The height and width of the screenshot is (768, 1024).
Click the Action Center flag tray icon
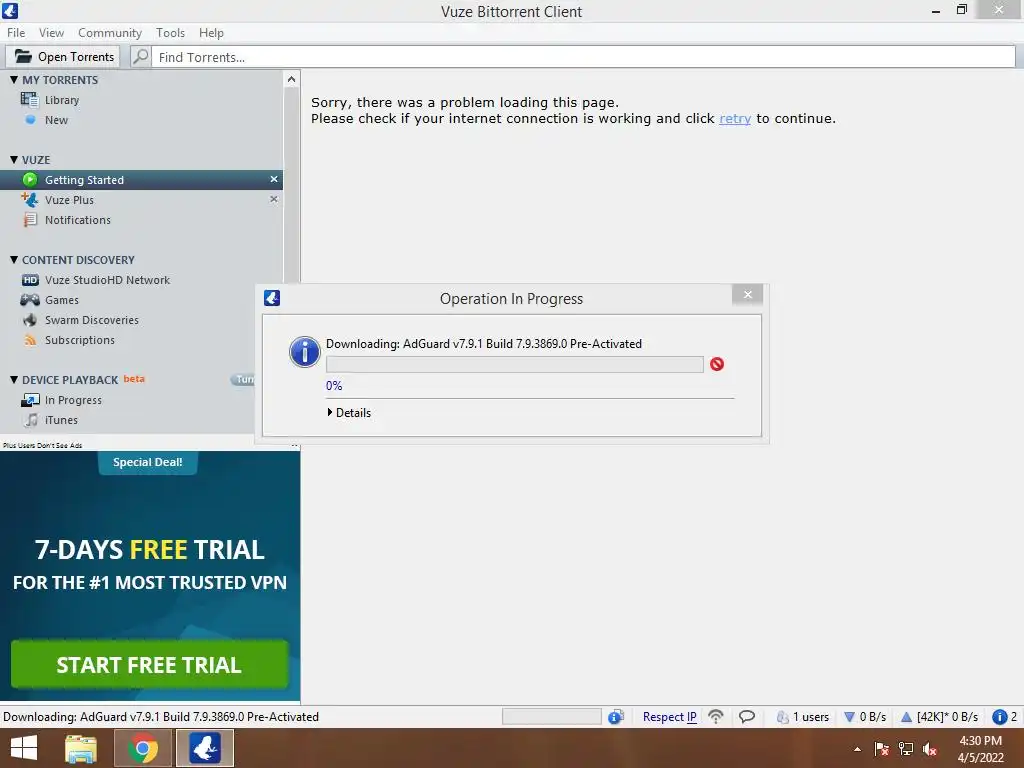pyautogui.click(x=882, y=749)
